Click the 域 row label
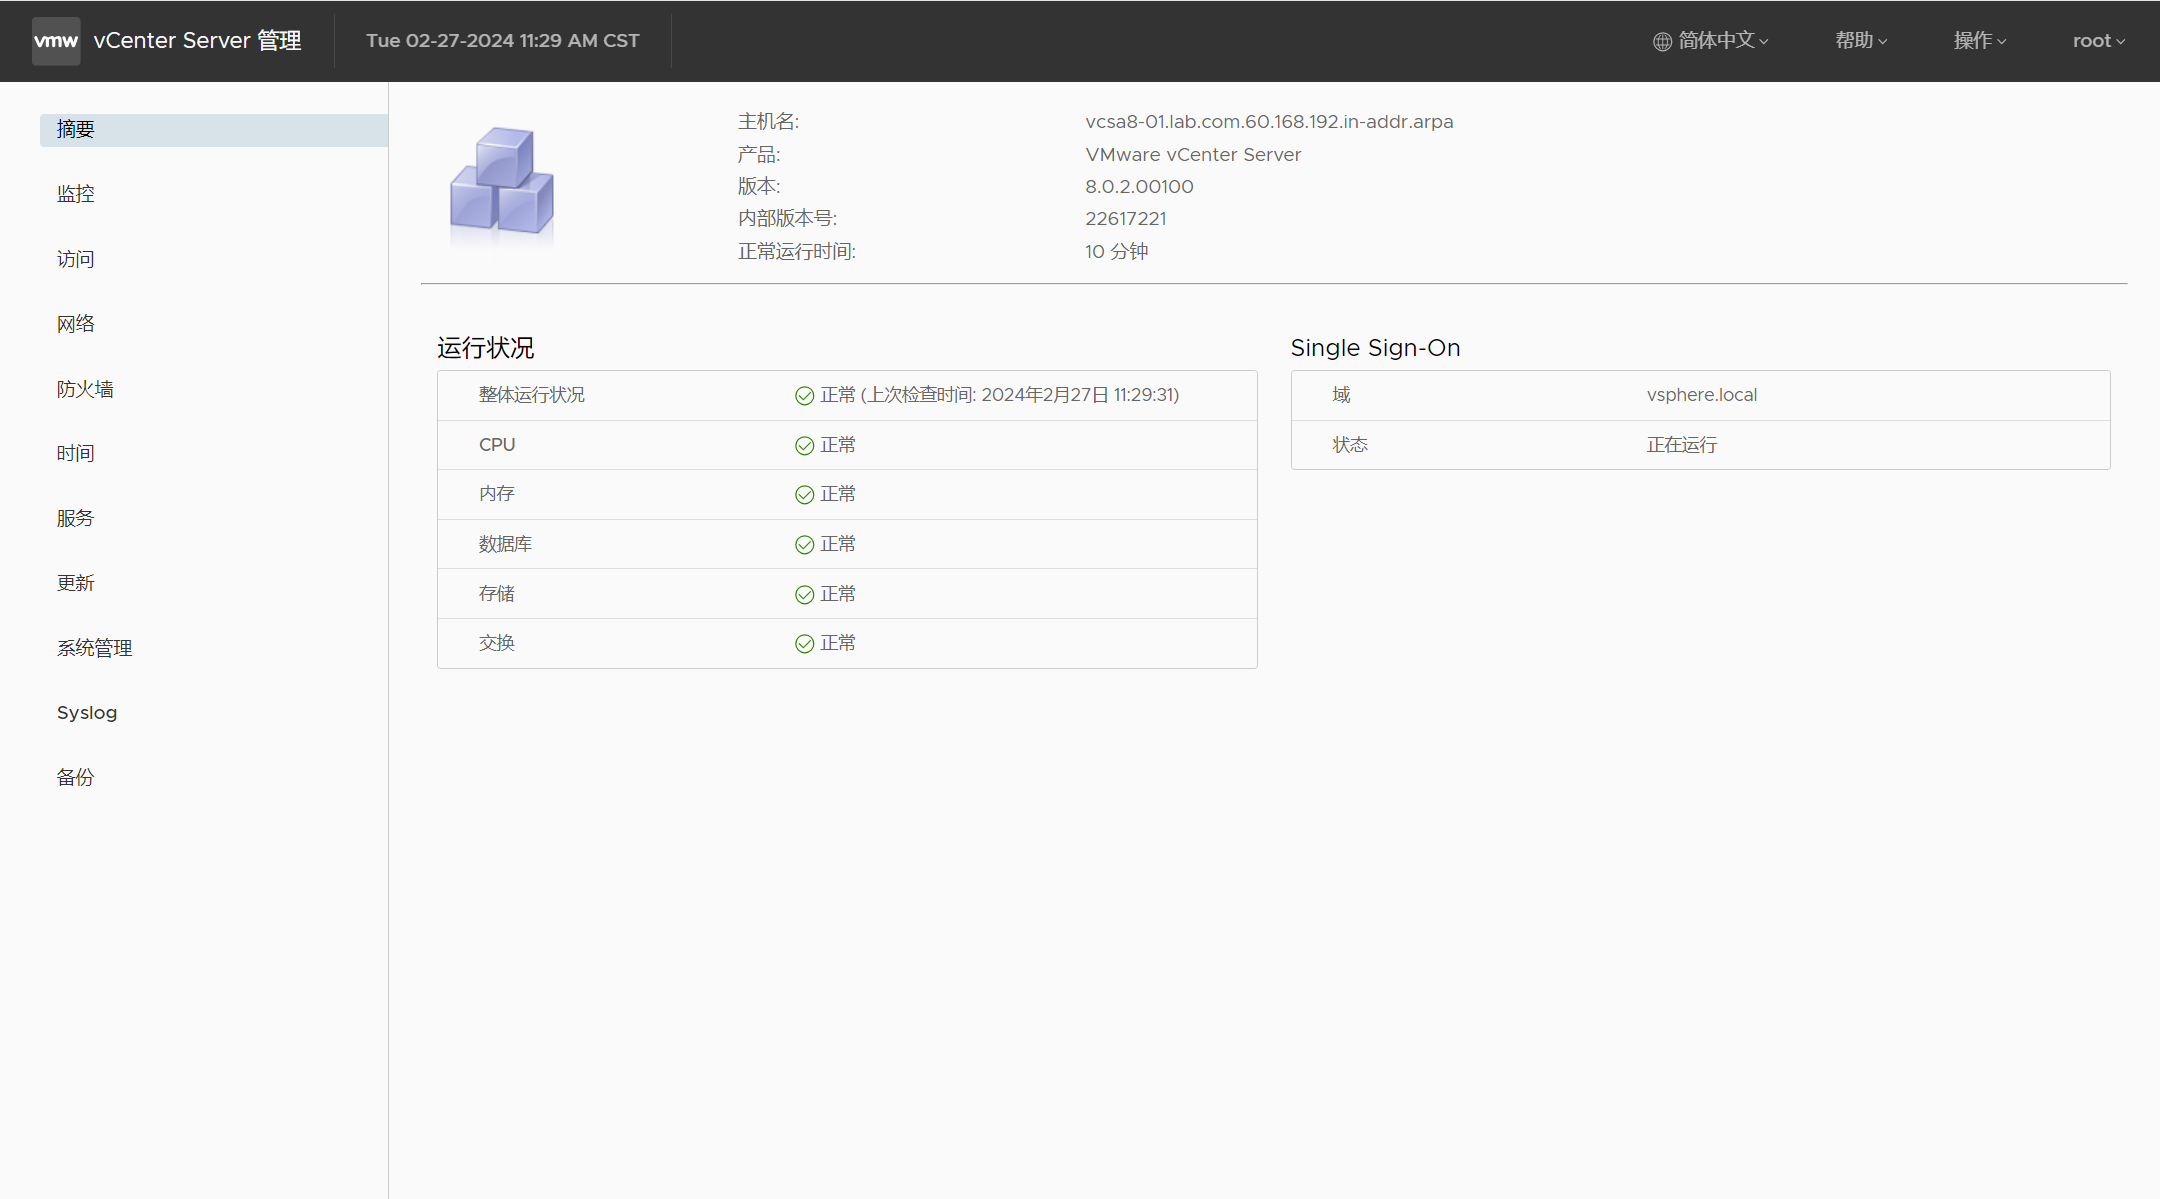Screen dimensions: 2160x1199 (1341, 395)
